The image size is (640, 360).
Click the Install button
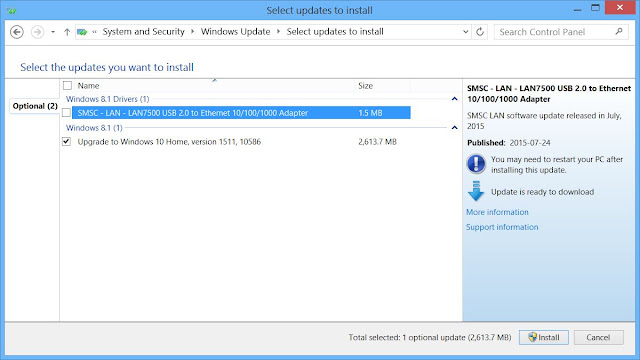click(x=544, y=337)
